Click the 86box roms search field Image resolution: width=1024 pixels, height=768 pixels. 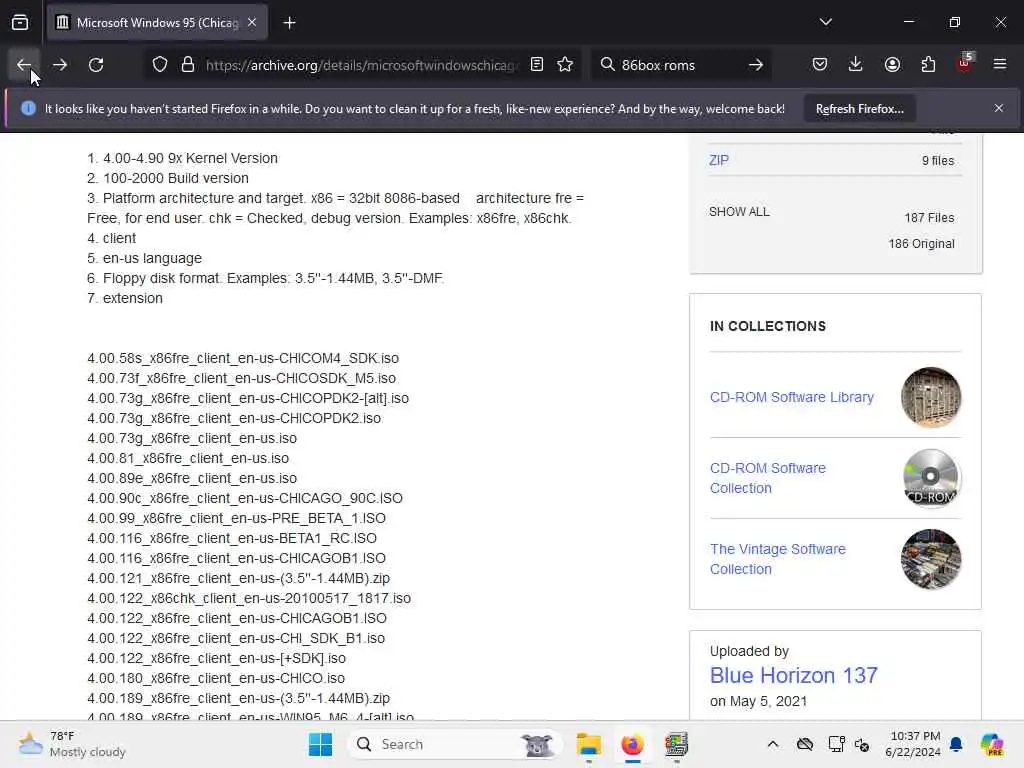pyautogui.click(x=679, y=65)
